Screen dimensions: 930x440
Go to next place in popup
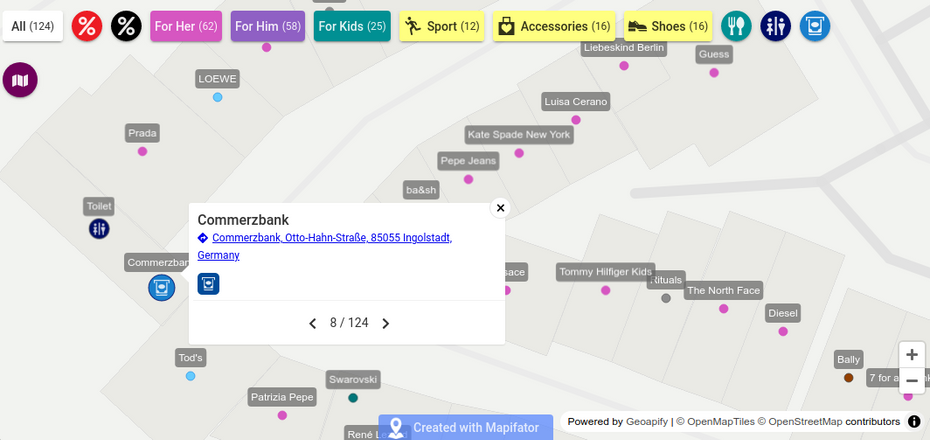(x=386, y=323)
